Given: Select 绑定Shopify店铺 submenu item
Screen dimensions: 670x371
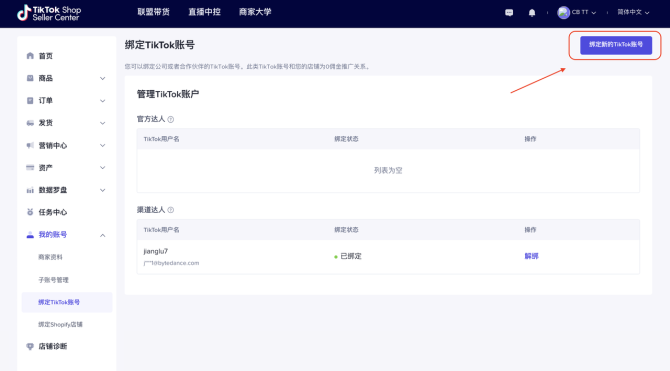Looking at the screenshot, I should (60, 324).
